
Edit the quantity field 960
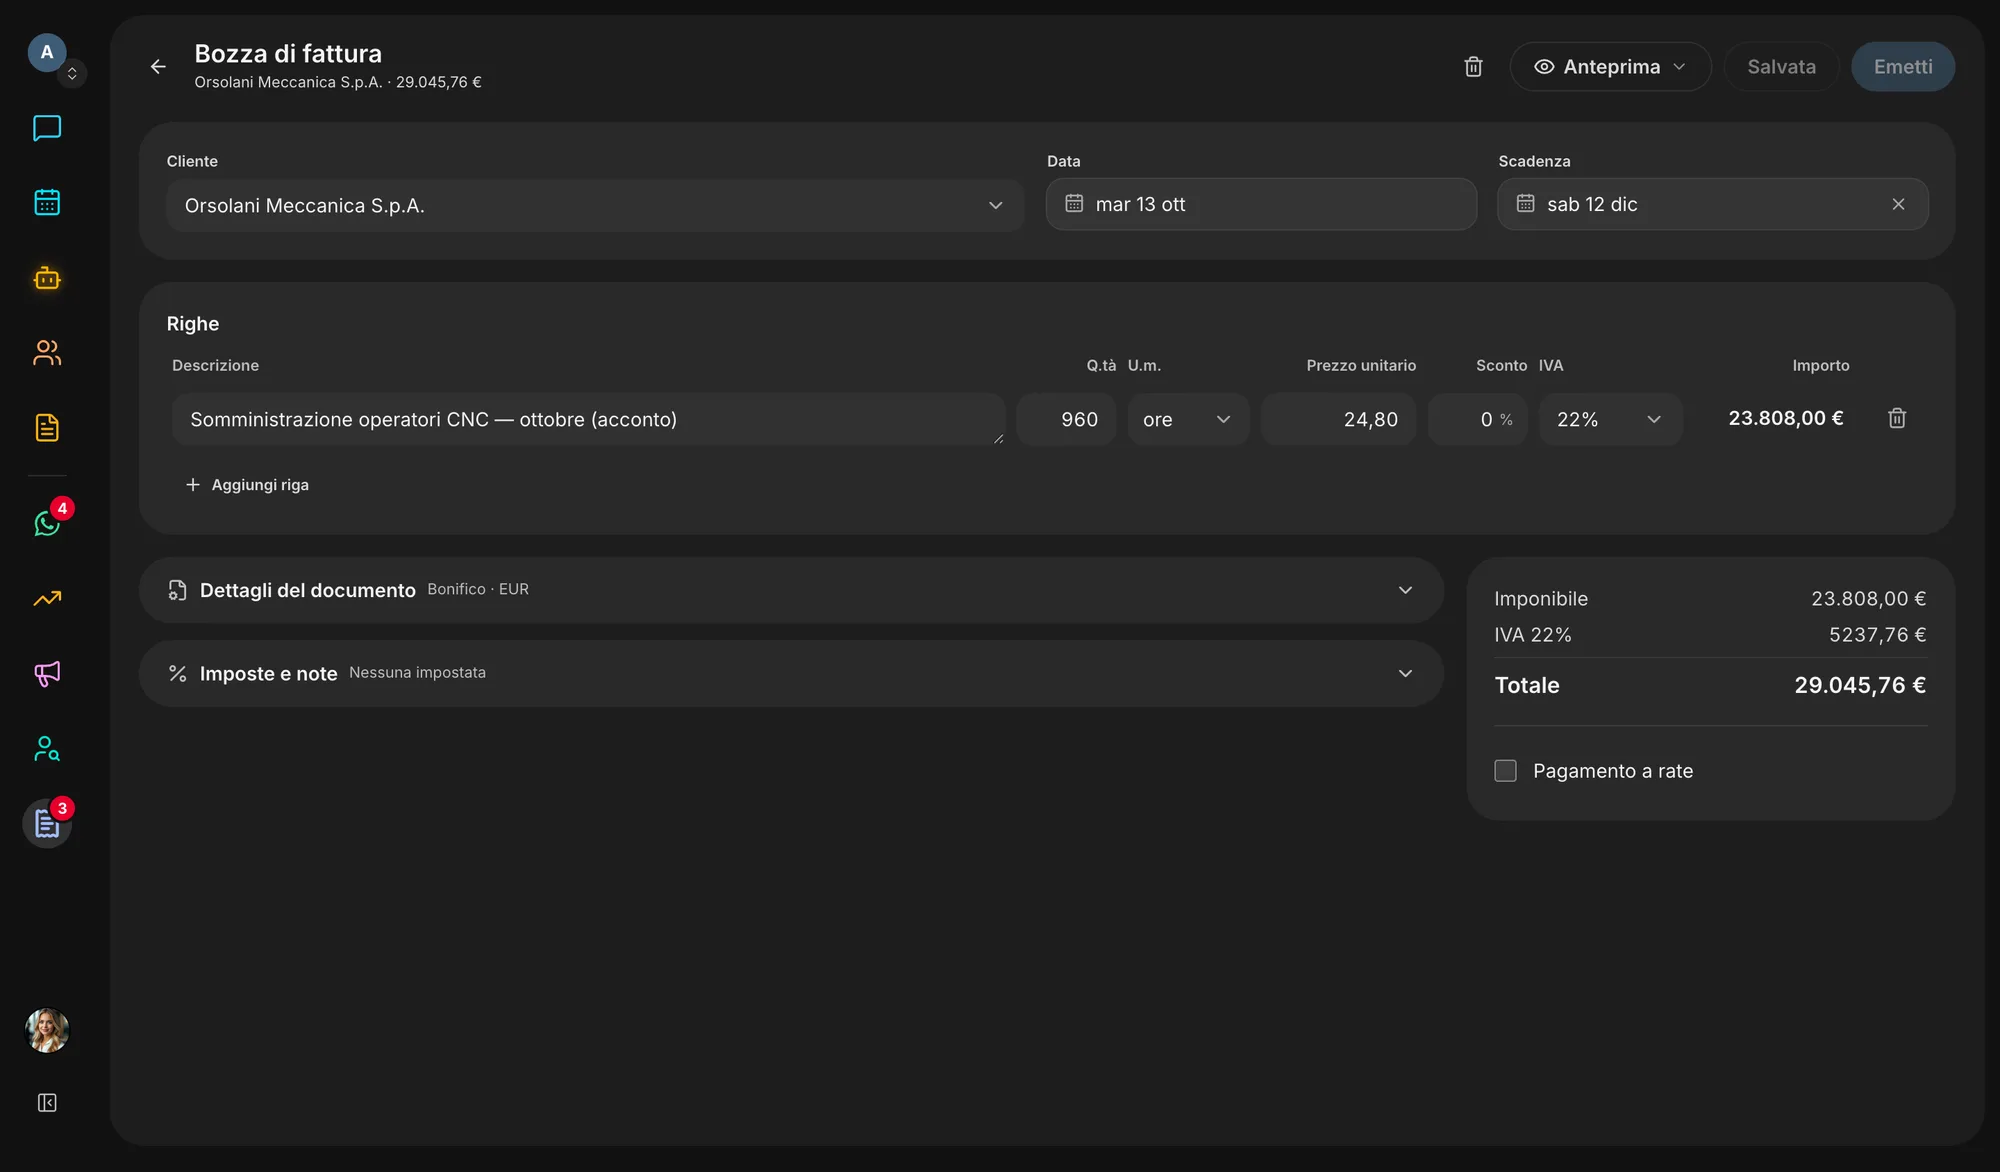pos(1066,419)
